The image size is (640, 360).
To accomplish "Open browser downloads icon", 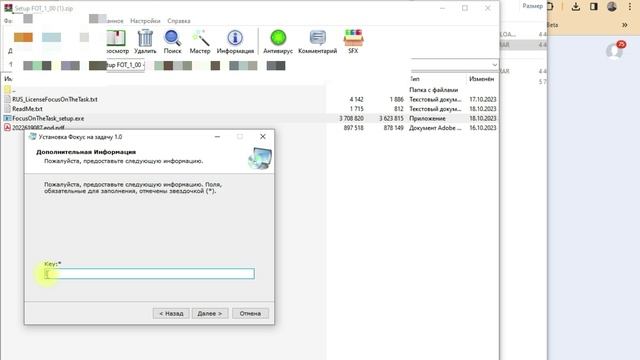I will tap(576, 7).
